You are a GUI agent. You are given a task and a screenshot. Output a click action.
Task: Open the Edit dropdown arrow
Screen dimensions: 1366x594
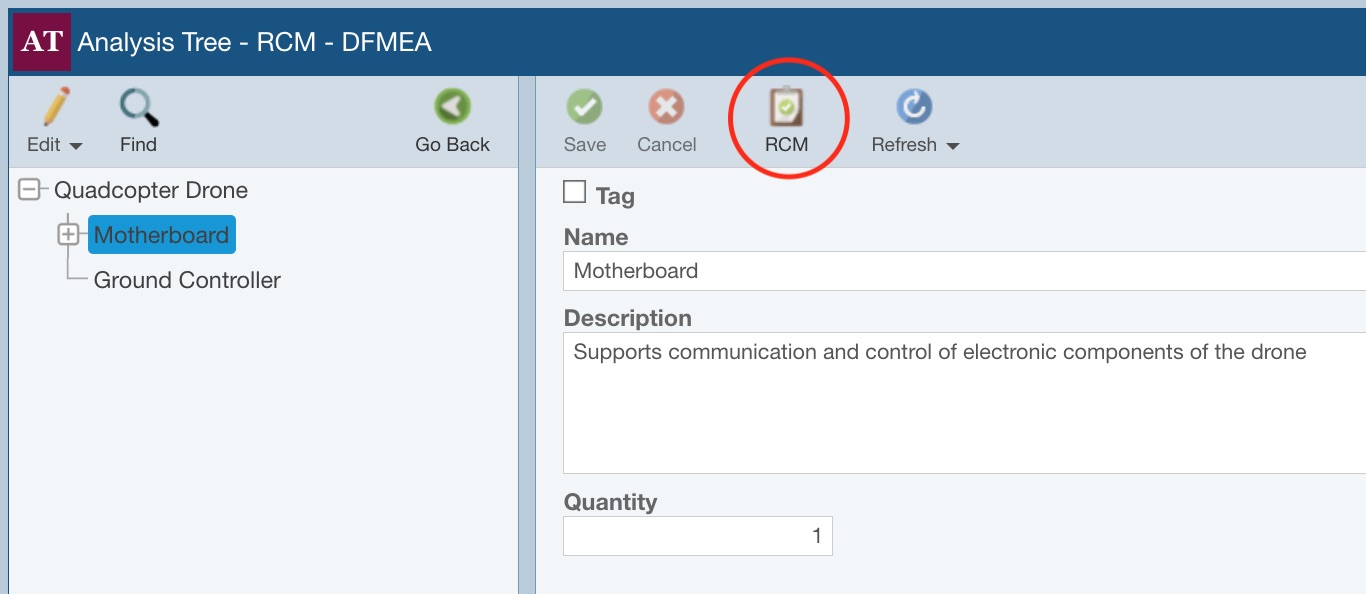click(76, 146)
